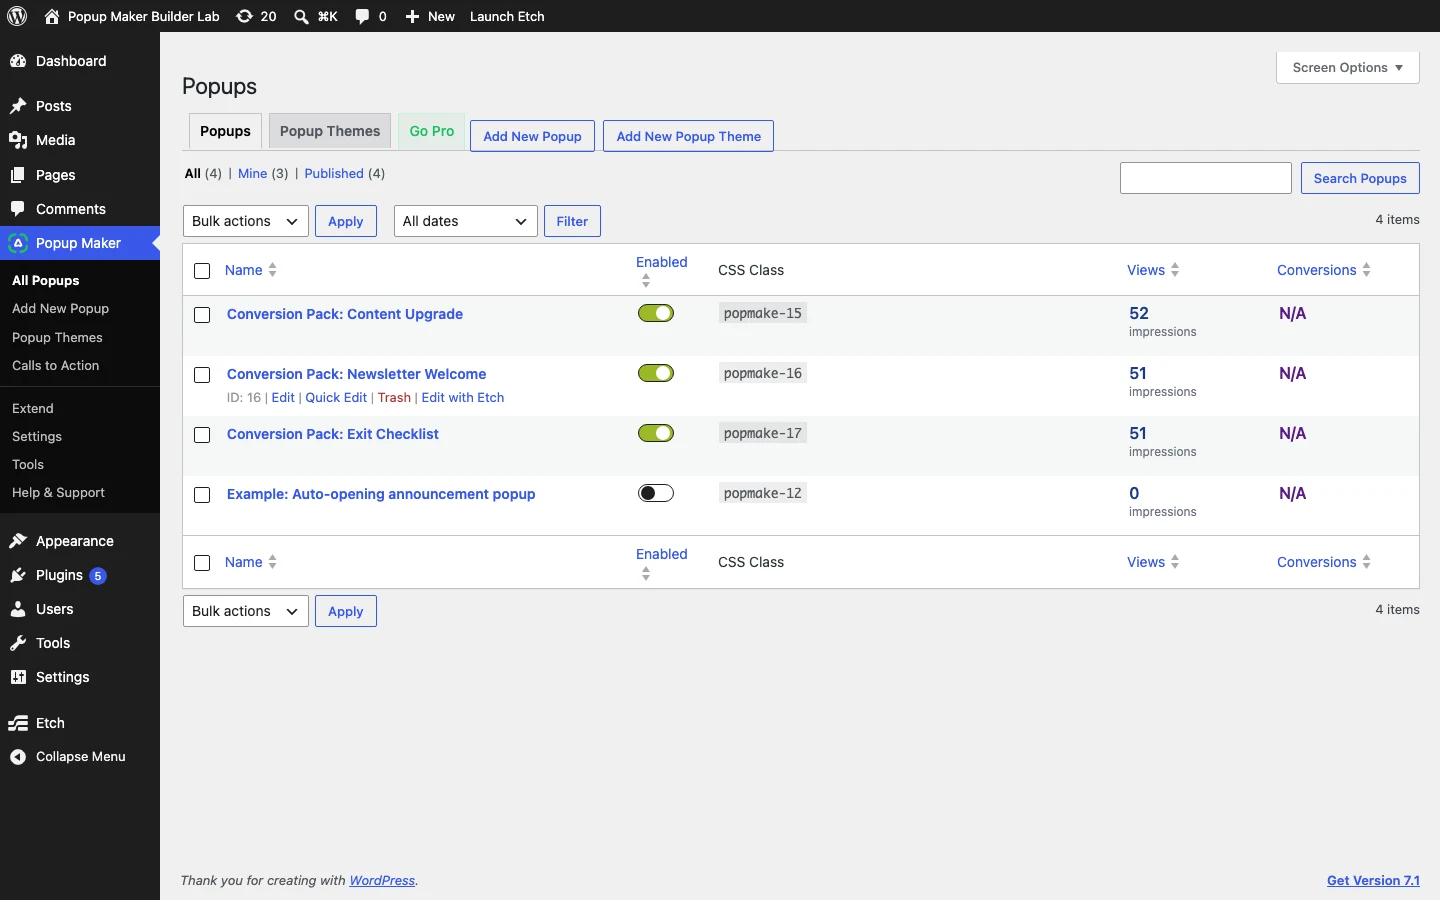The height and width of the screenshot is (900, 1440).
Task: Open the Media library menu
Action: [80, 140]
